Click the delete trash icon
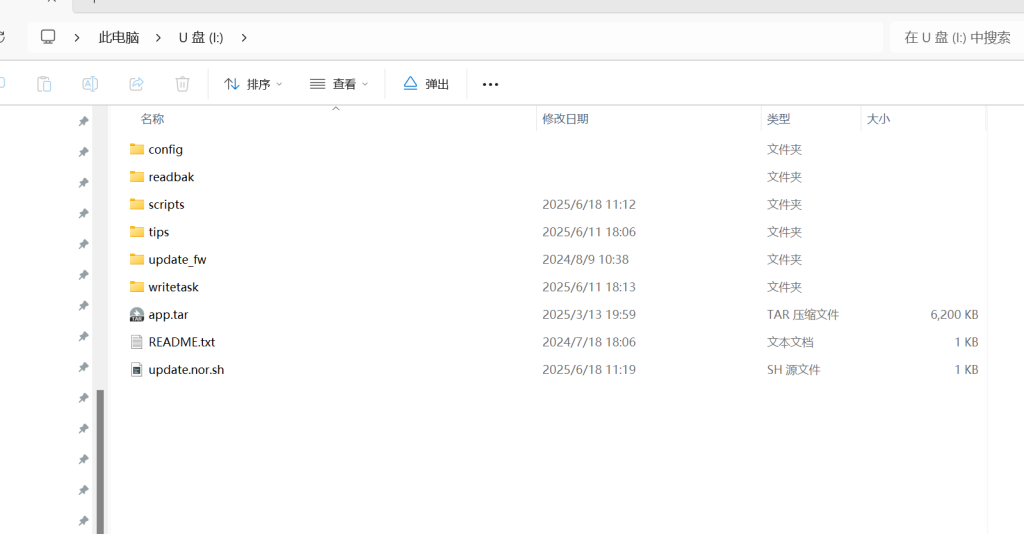Screen dimensions: 1024x534 coord(182,84)
